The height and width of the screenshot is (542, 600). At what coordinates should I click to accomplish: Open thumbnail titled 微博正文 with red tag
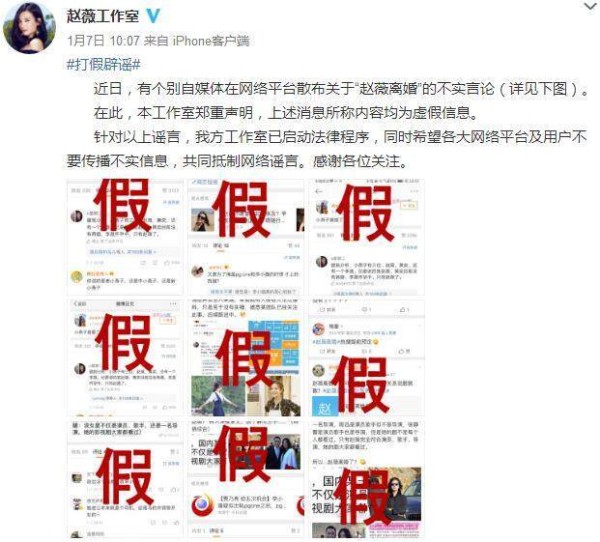(x=125, y=358)
